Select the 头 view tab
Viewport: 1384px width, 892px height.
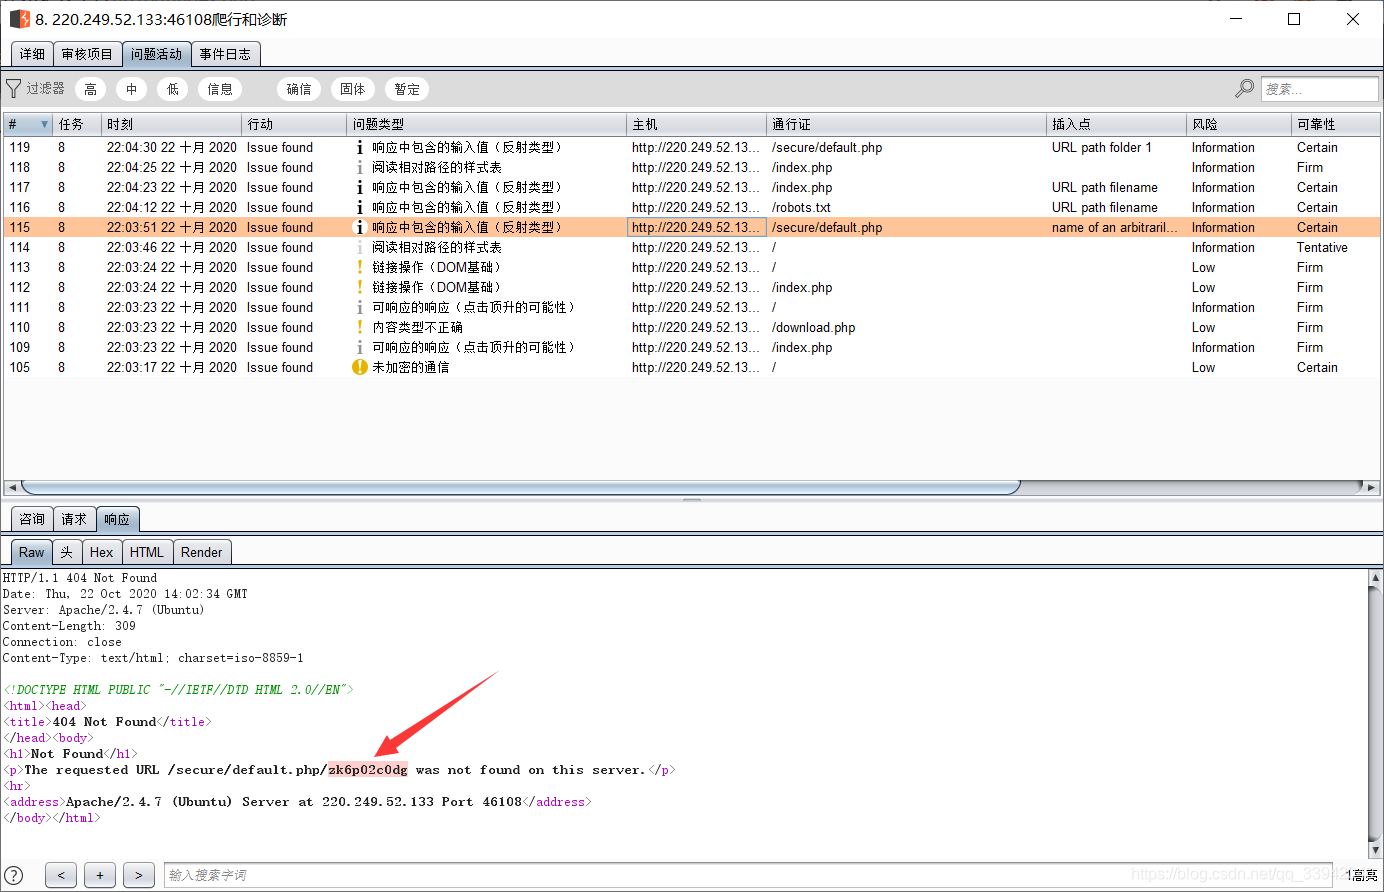67,552
